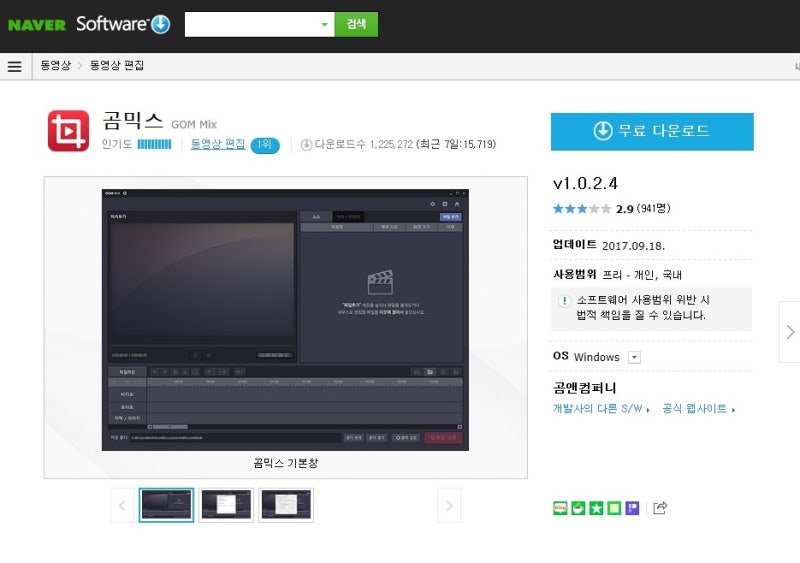The height and width of the screenshot is (563, 800).
Task: Add to bookmarks via green star icon
Action: point(596,508)
